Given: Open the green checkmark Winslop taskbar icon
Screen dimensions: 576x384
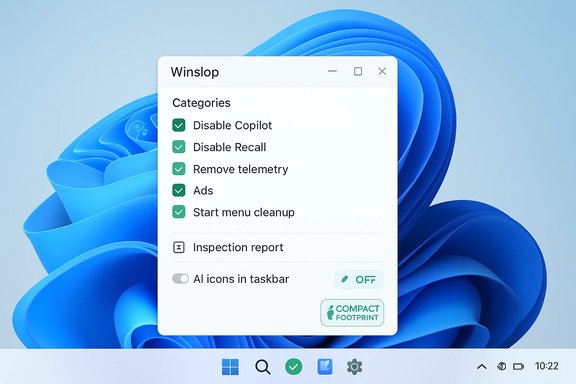Looking at the screenshot, I should [x=294, y=367].
